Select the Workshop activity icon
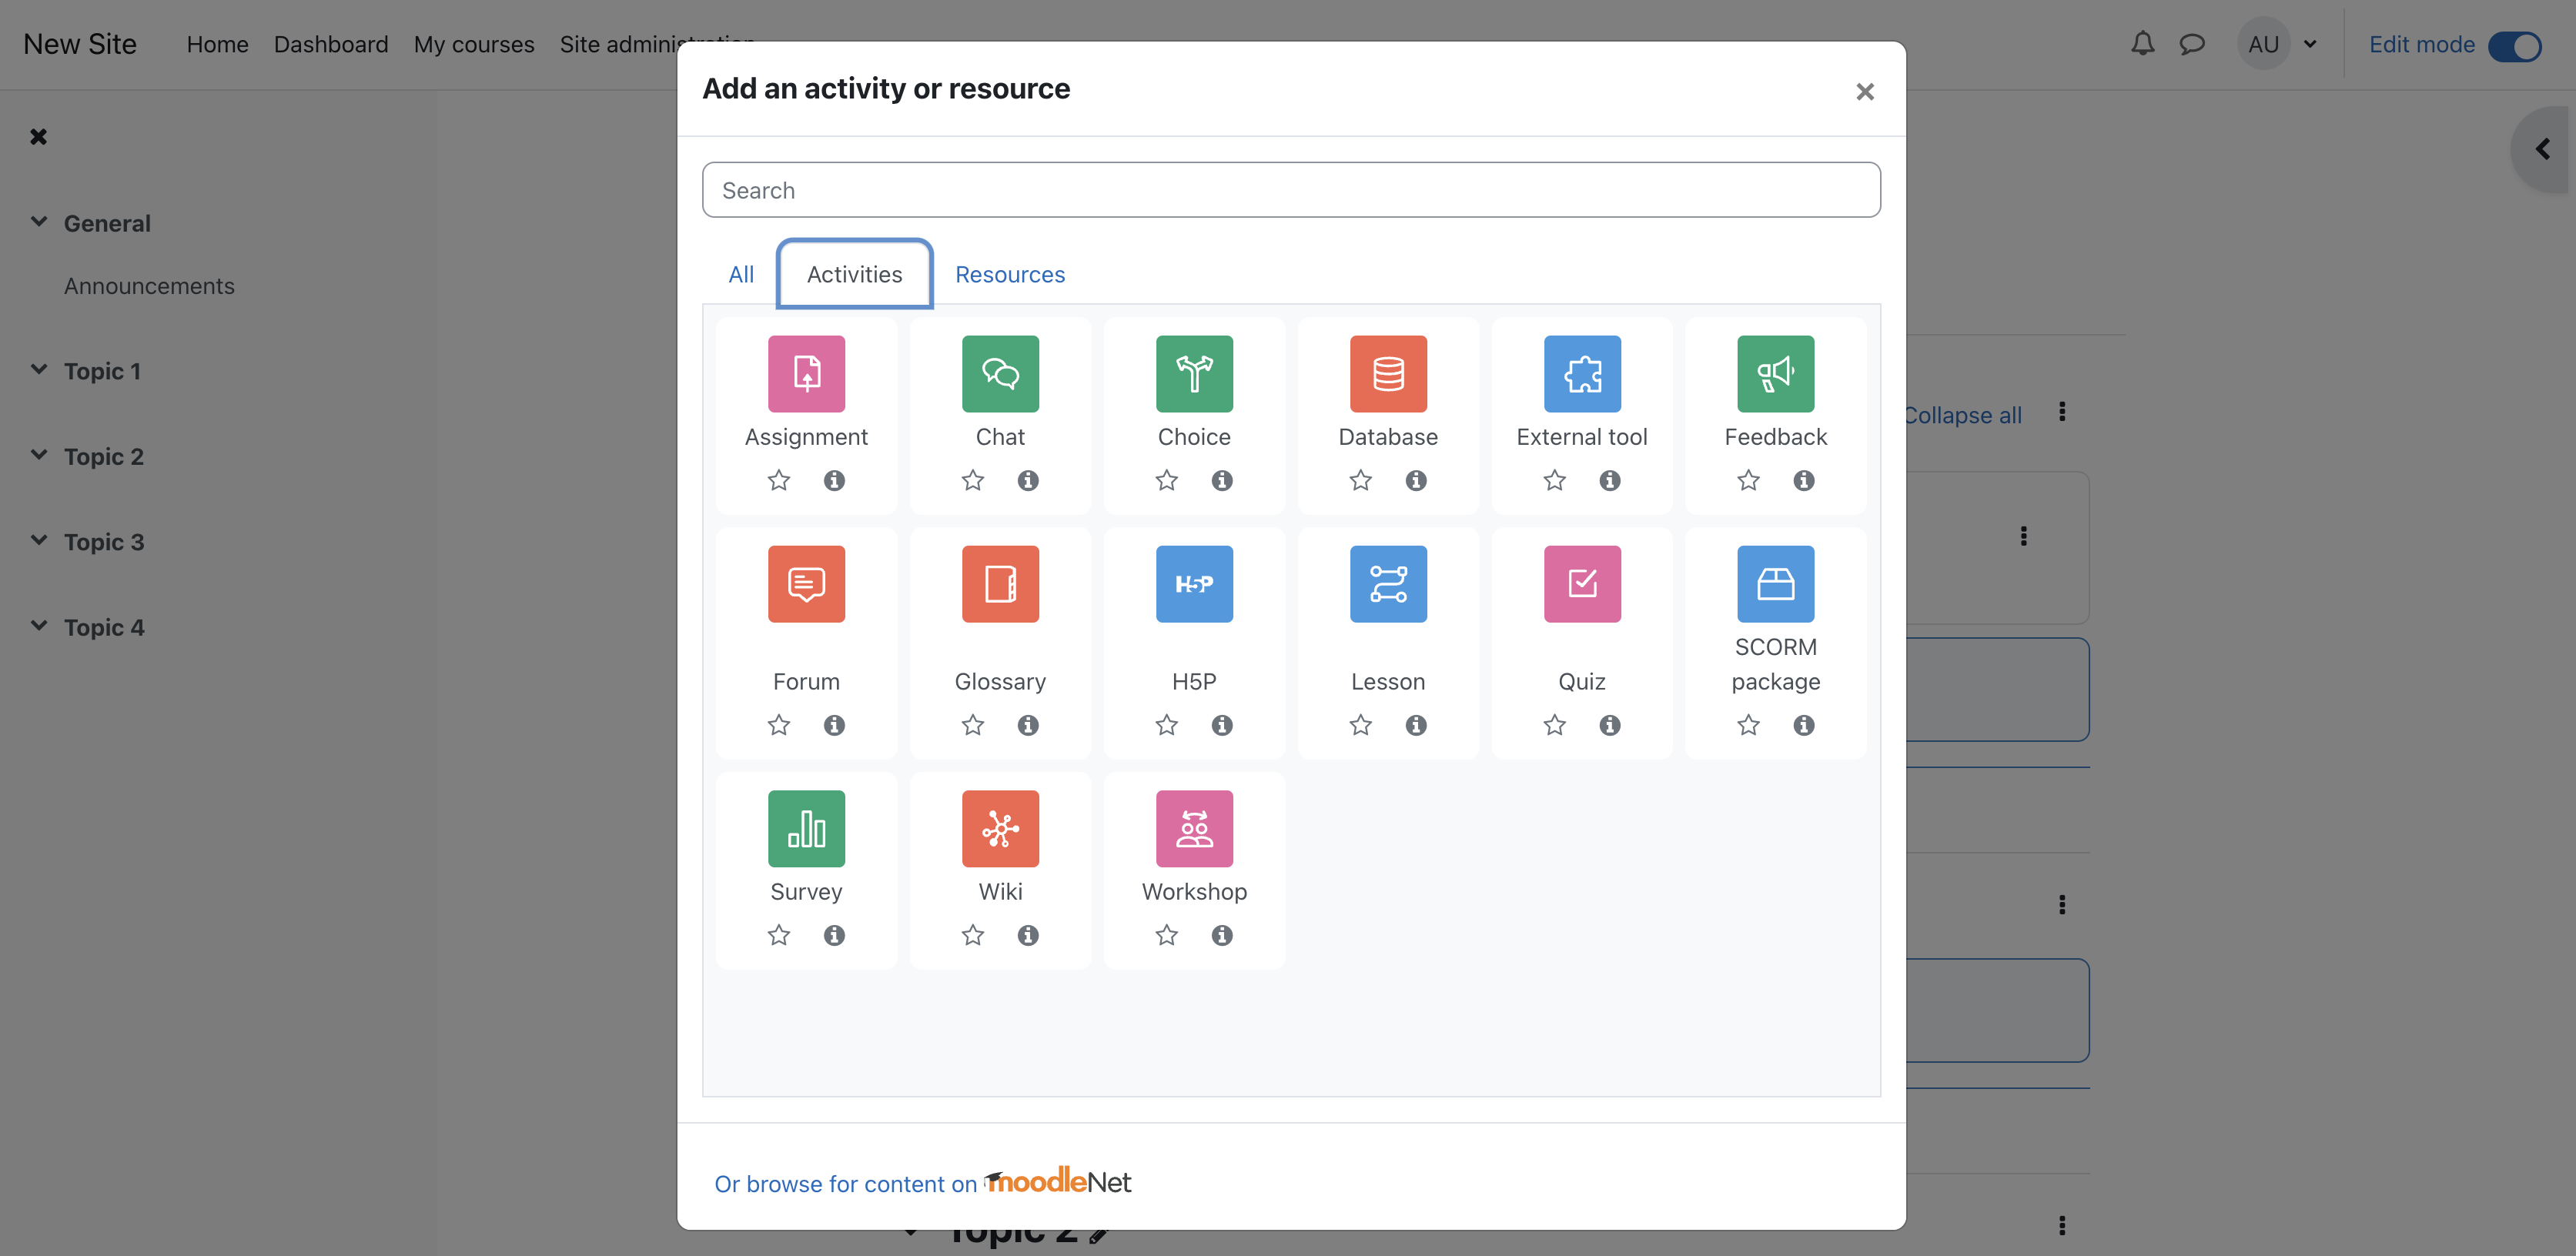This screenshot has height=1256, width=2576. (1194, 829)
